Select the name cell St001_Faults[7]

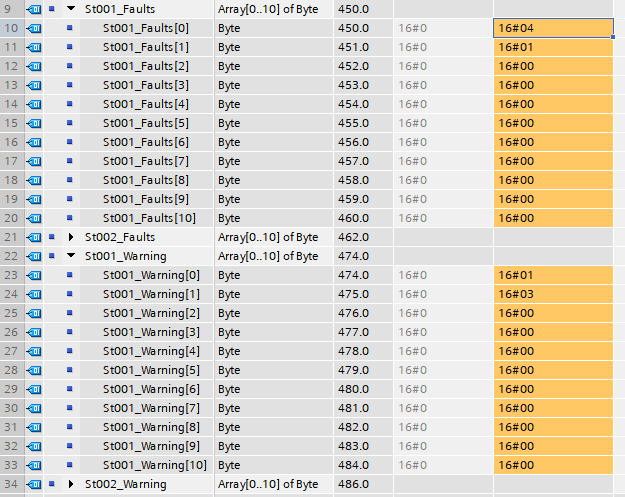tap(146, 161)
